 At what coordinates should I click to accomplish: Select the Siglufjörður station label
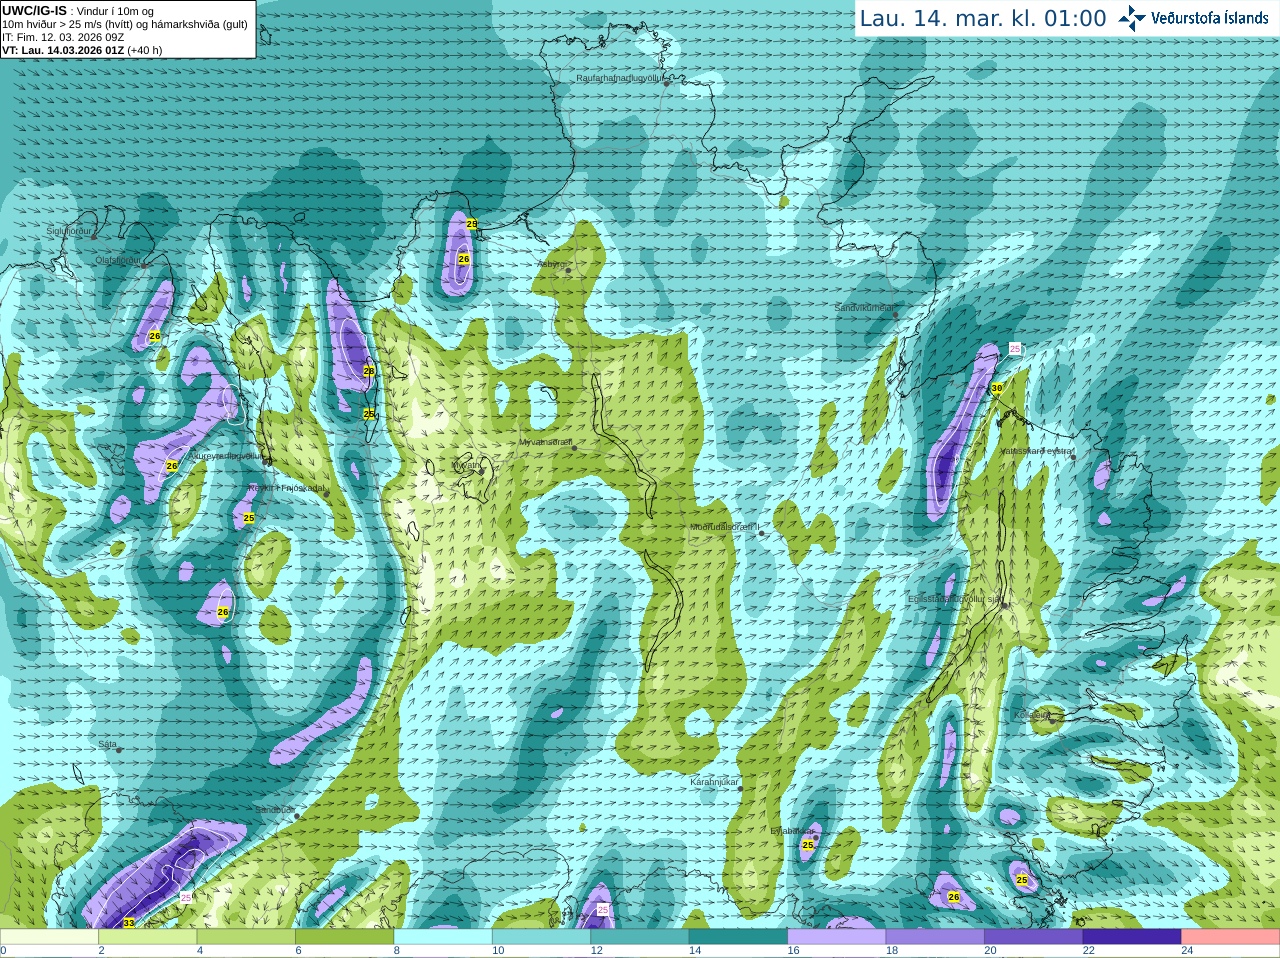click(69, 231)
